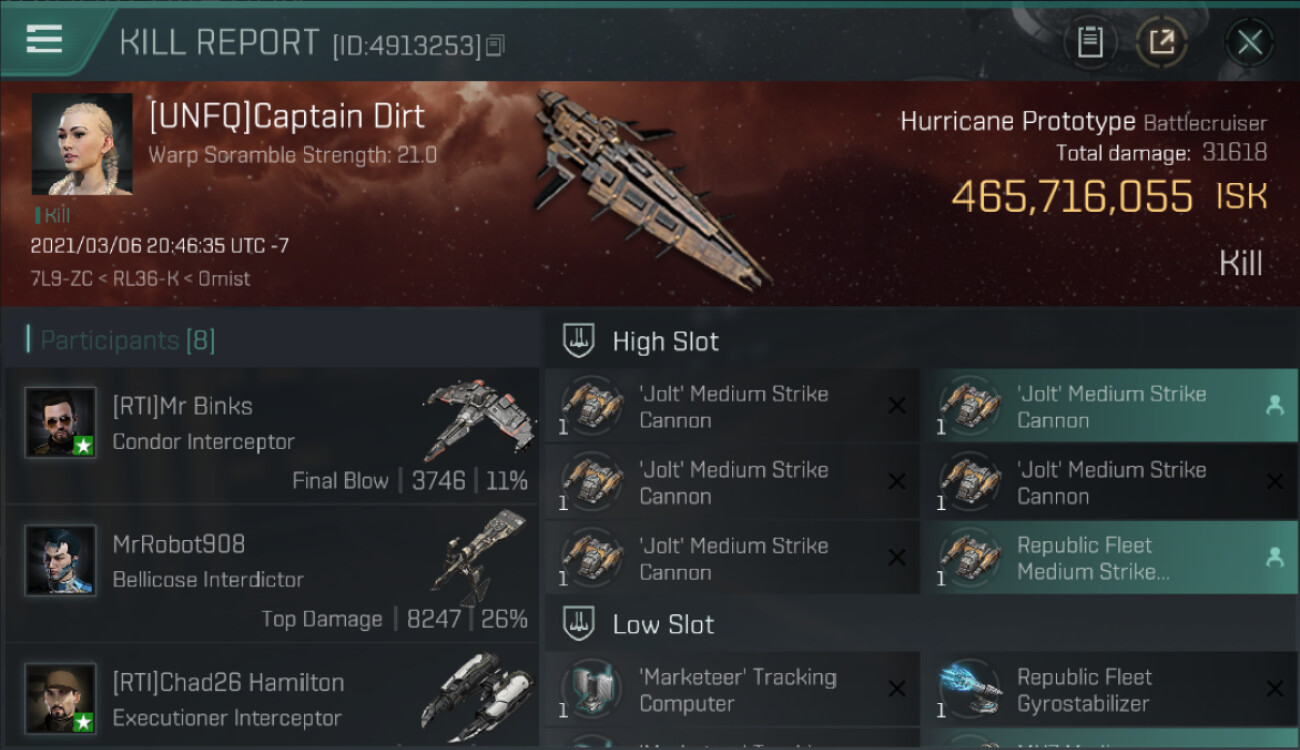Close the kill report window
This screenshot has width=1300, height=750.
click(x=1249, y=42)
